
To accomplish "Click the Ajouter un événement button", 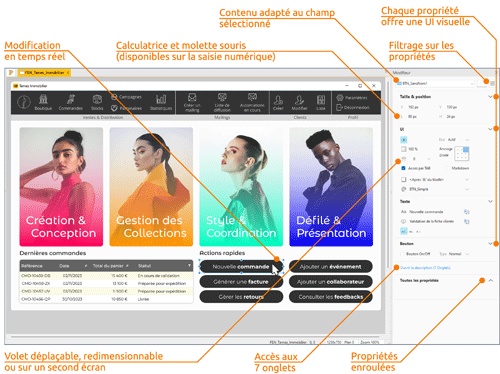I will pyautogui.click(x=331, y=266).
